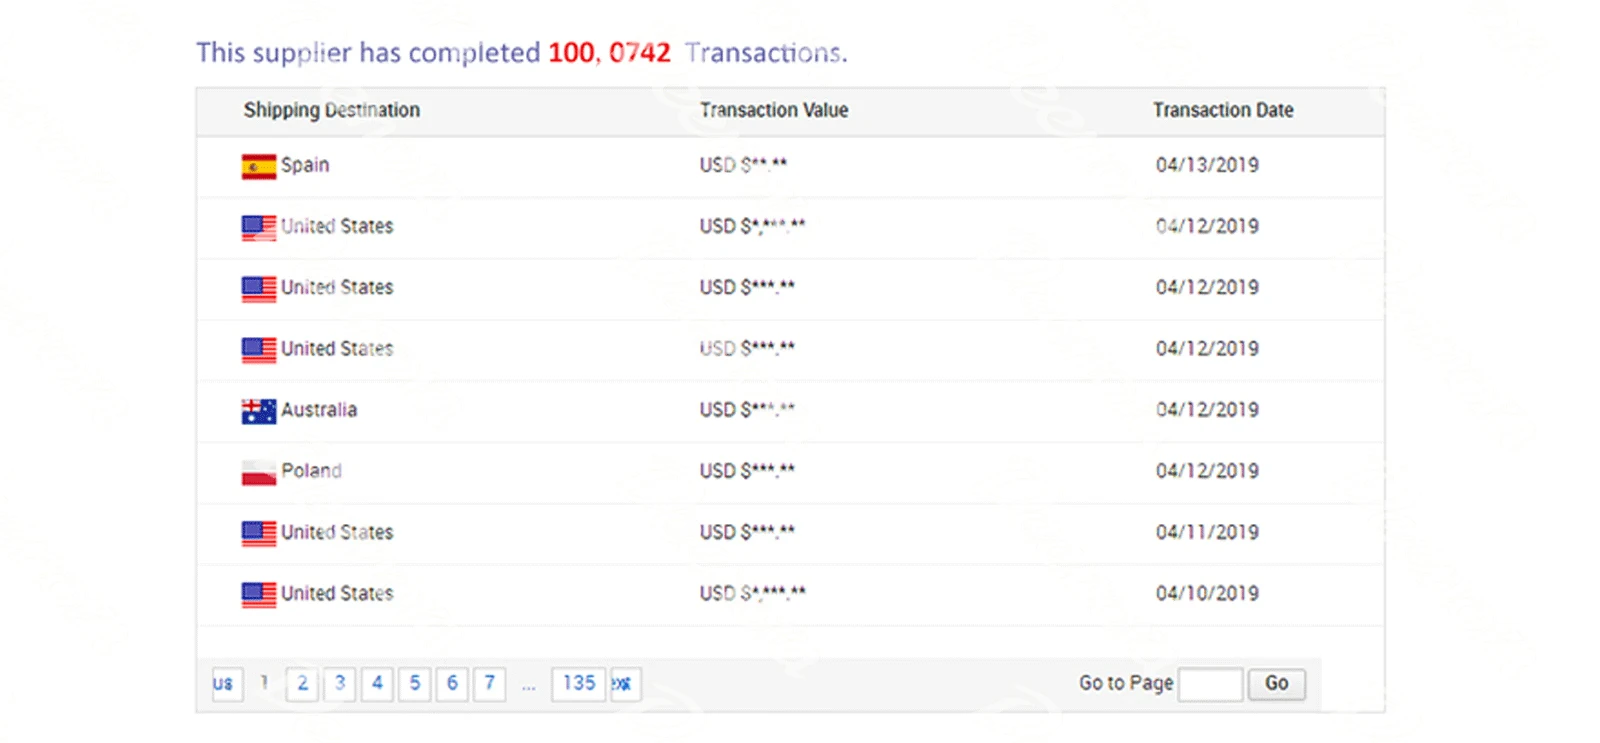Click the United States flag dated 04/11/2019
Screen dimensions: 1600x743
[x=258, y=533]
